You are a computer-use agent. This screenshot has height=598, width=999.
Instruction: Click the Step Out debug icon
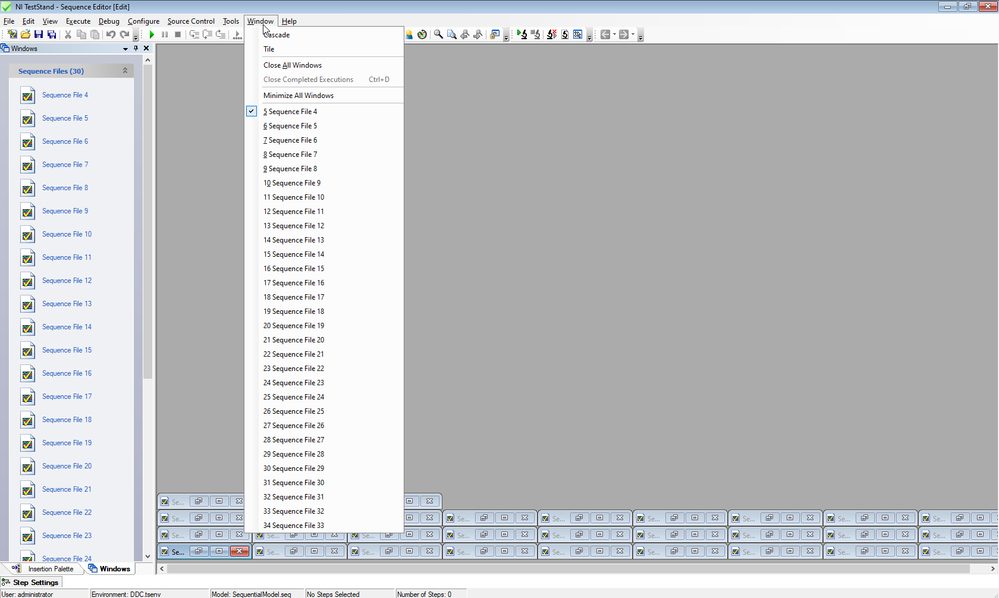pos(221,34)
